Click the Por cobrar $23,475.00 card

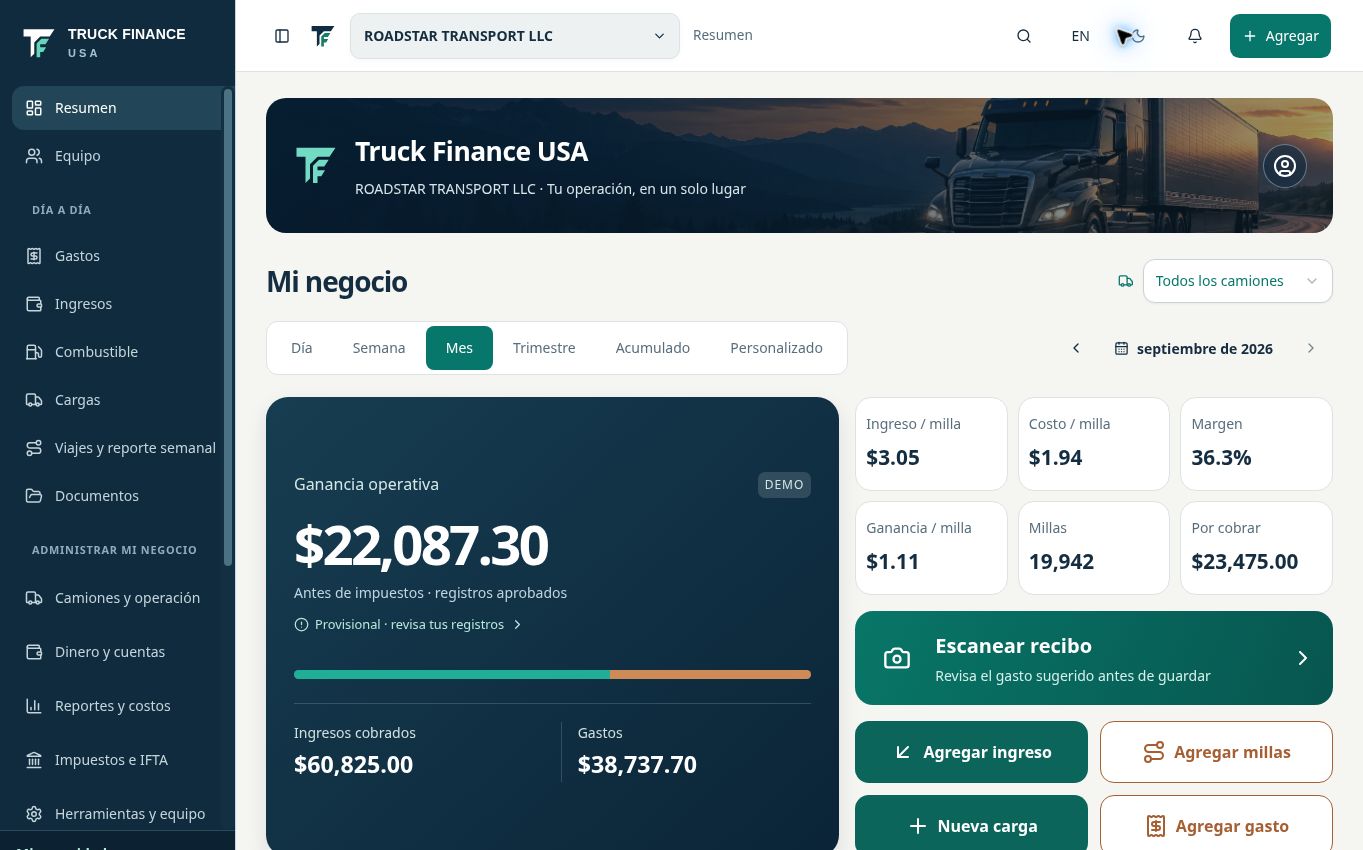(1257, 548)
